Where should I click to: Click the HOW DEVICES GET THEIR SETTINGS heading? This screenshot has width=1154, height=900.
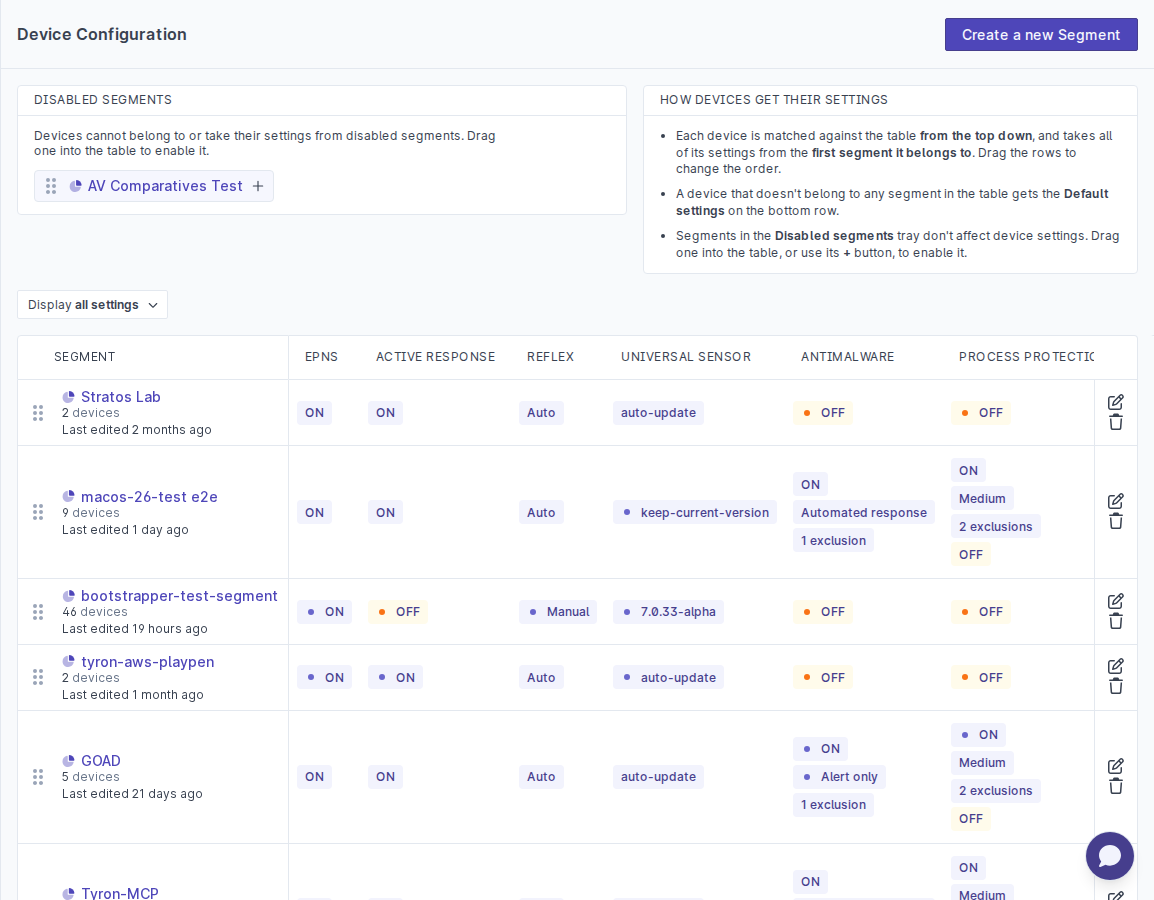[x=774, y=100]
